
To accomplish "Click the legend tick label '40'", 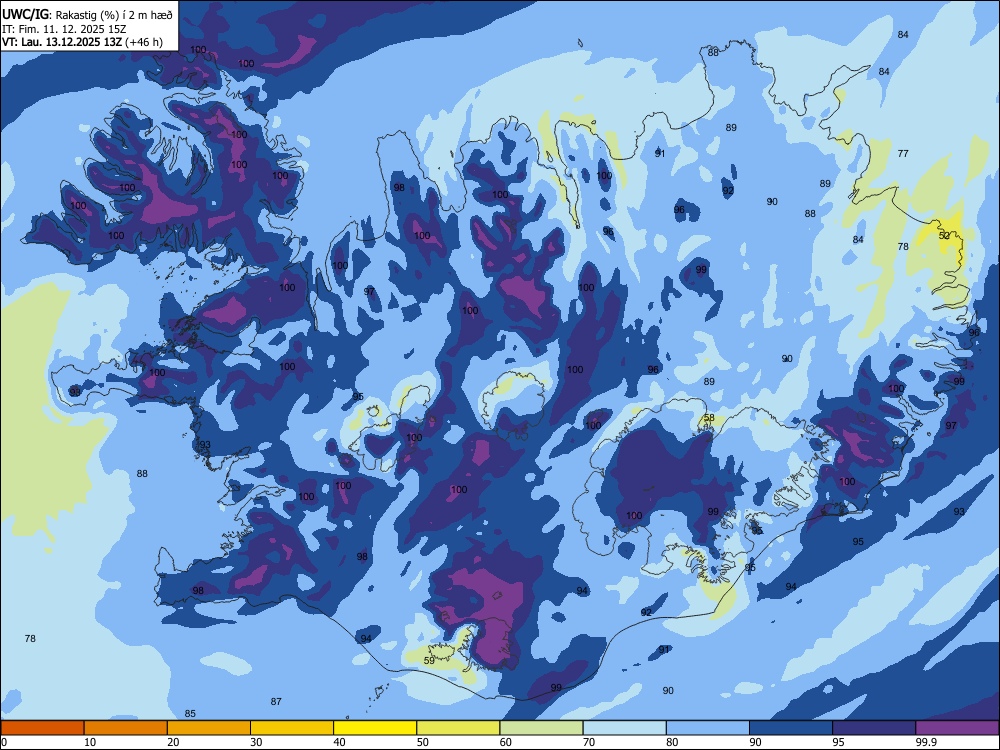I will (x=339, y=742).
